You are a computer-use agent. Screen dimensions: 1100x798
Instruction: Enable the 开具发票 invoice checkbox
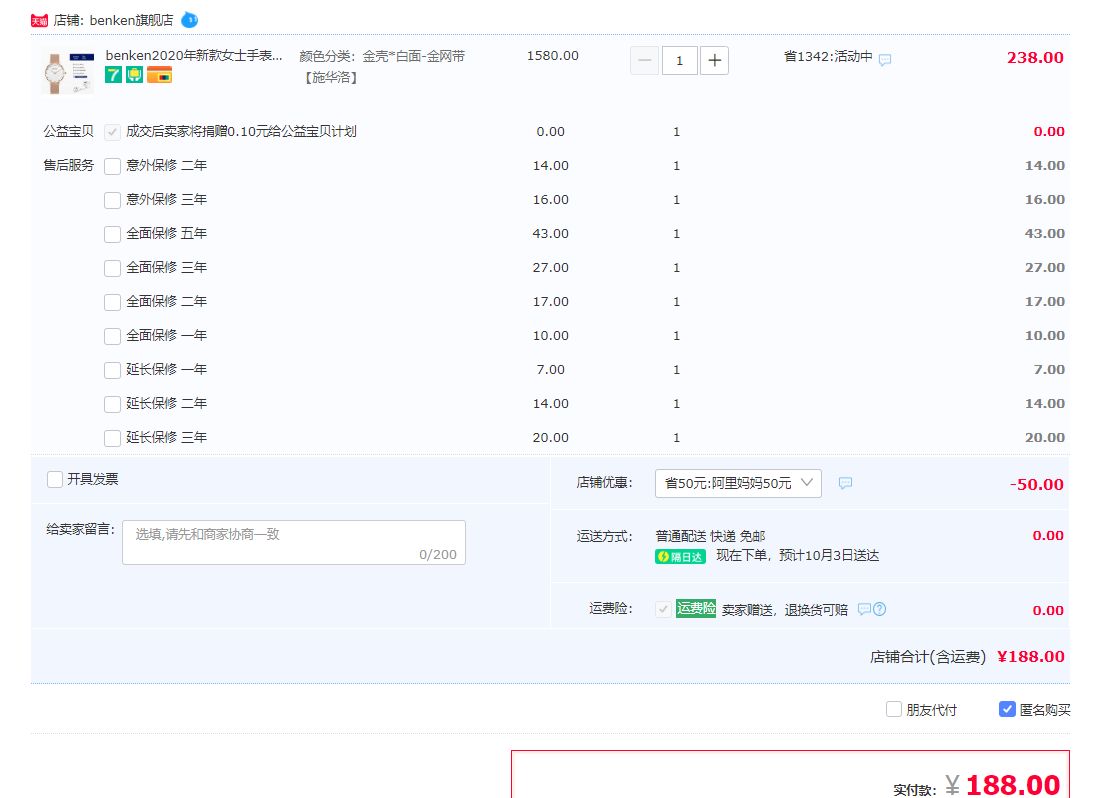coord(55,480)
